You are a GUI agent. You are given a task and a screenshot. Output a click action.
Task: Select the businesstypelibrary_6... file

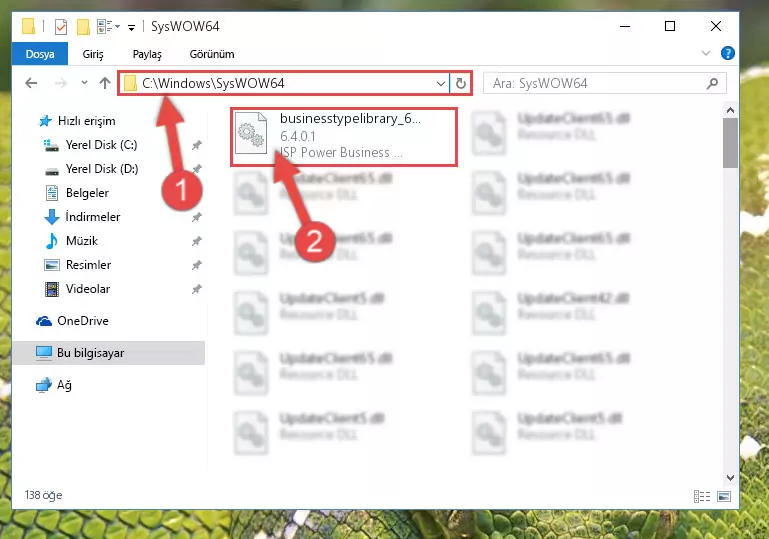344,137
